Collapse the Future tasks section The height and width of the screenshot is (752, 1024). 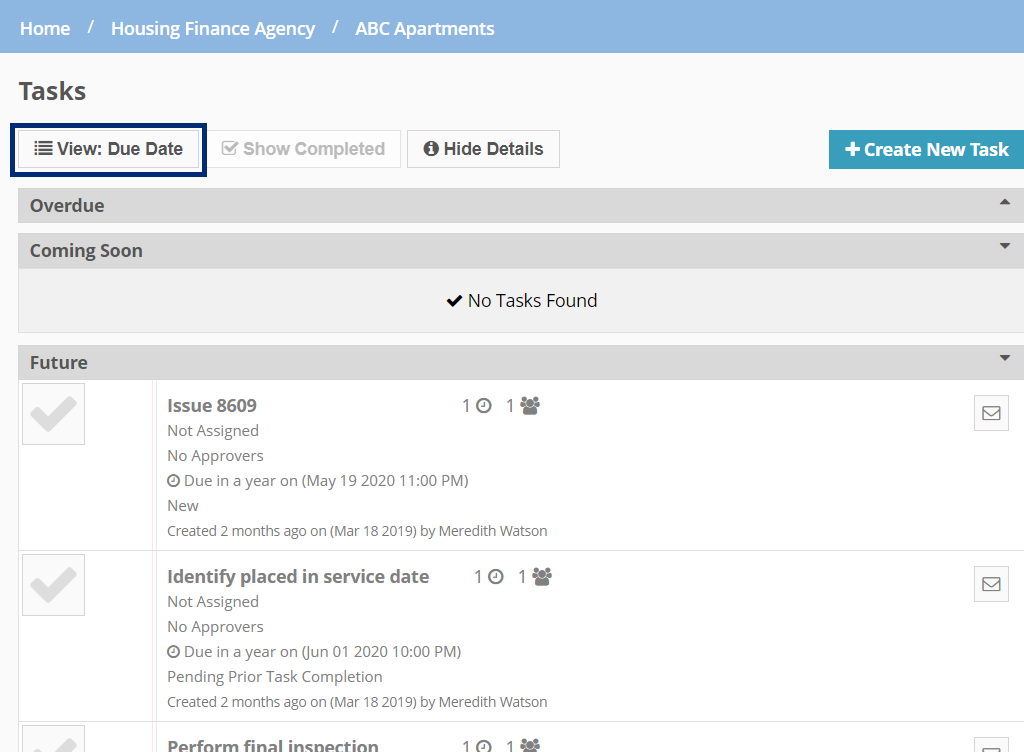click(1005, 359)
